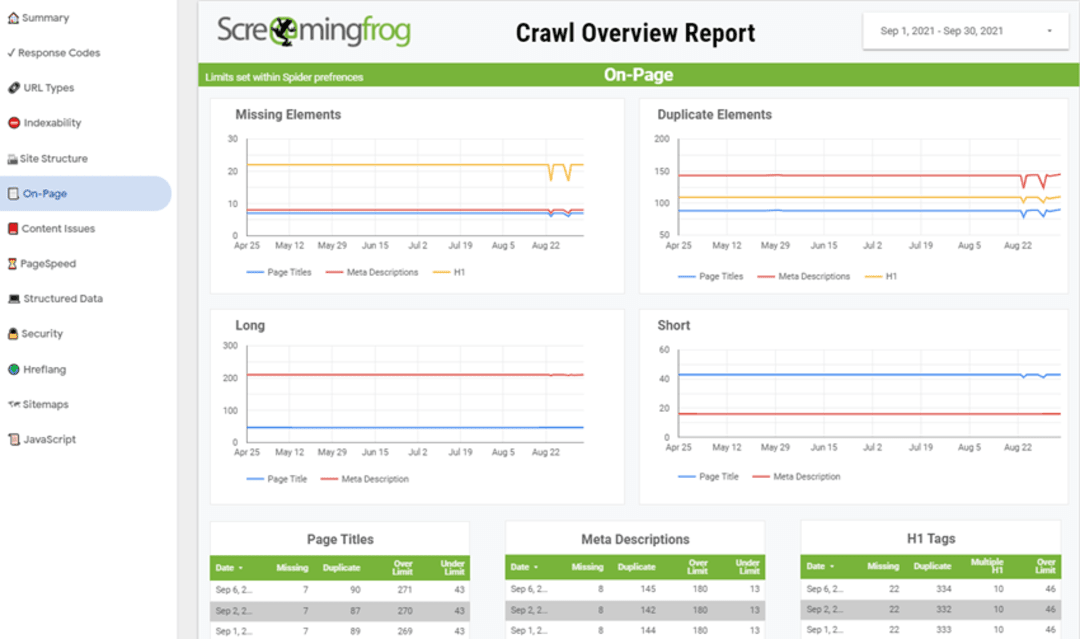Open the Sitemaps report
Screen dimensions: 1080x639
coord(47,404)
